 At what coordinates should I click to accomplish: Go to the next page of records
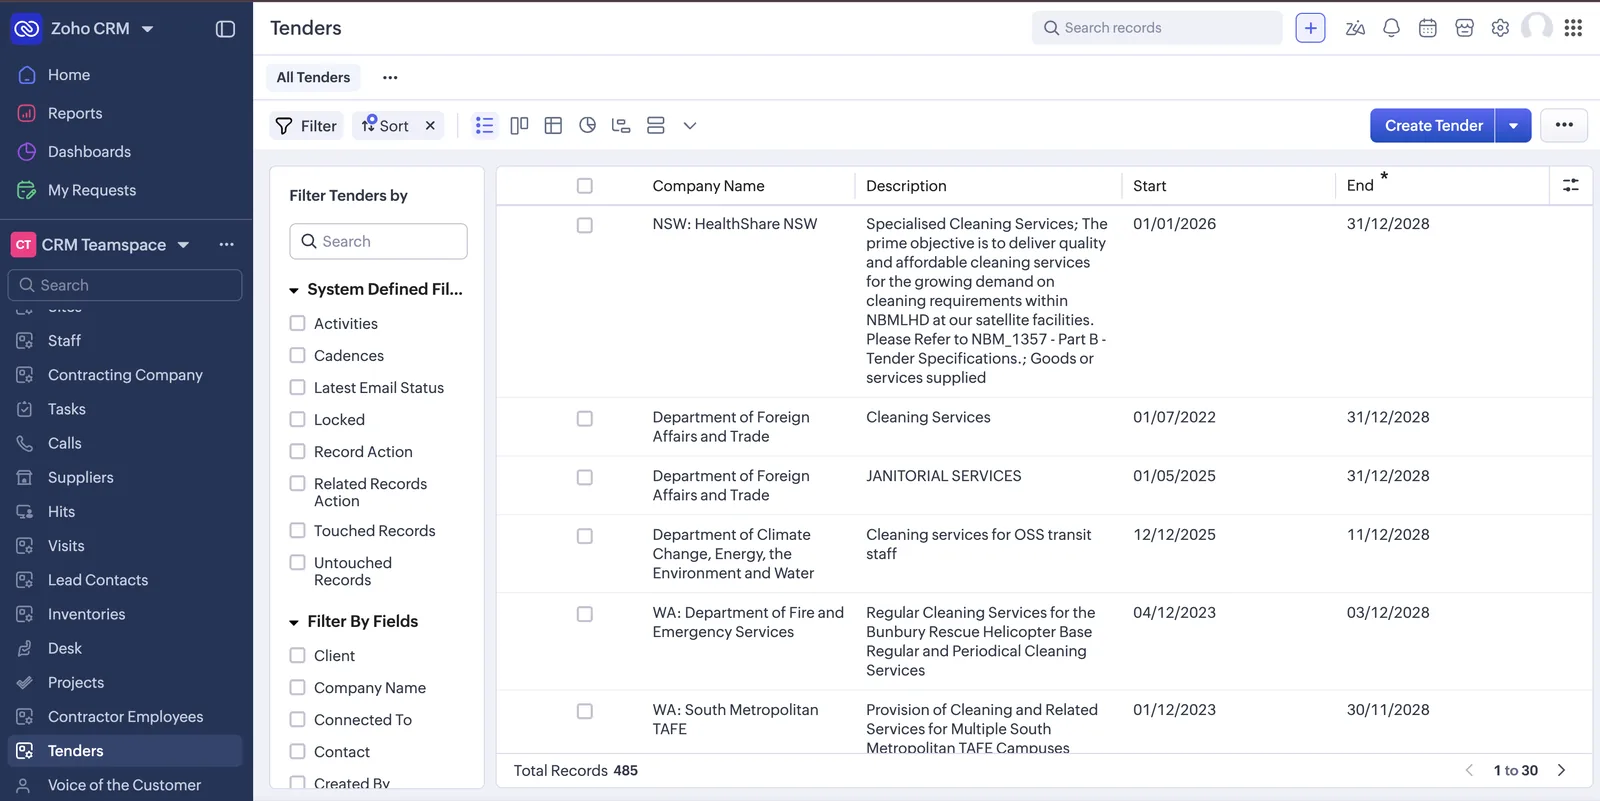coord(1561,770)
